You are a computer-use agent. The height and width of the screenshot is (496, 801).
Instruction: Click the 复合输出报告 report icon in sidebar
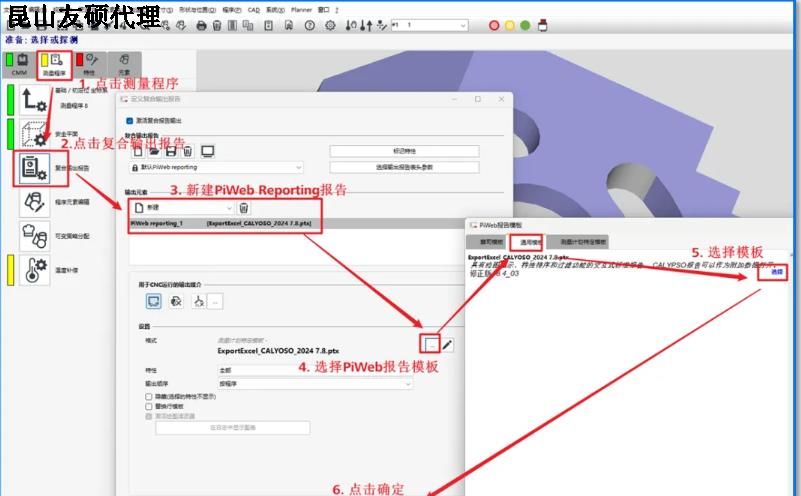[33, 167]
